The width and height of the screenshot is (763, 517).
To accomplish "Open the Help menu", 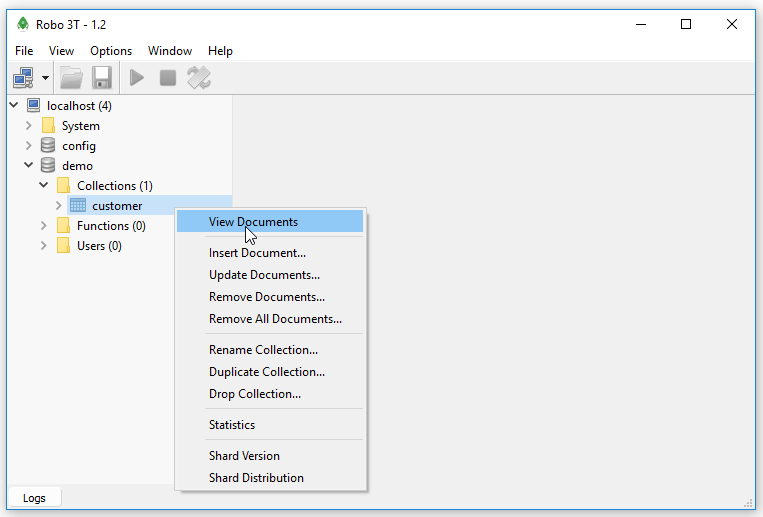I will pyautogui.click(x=220, y=51).
